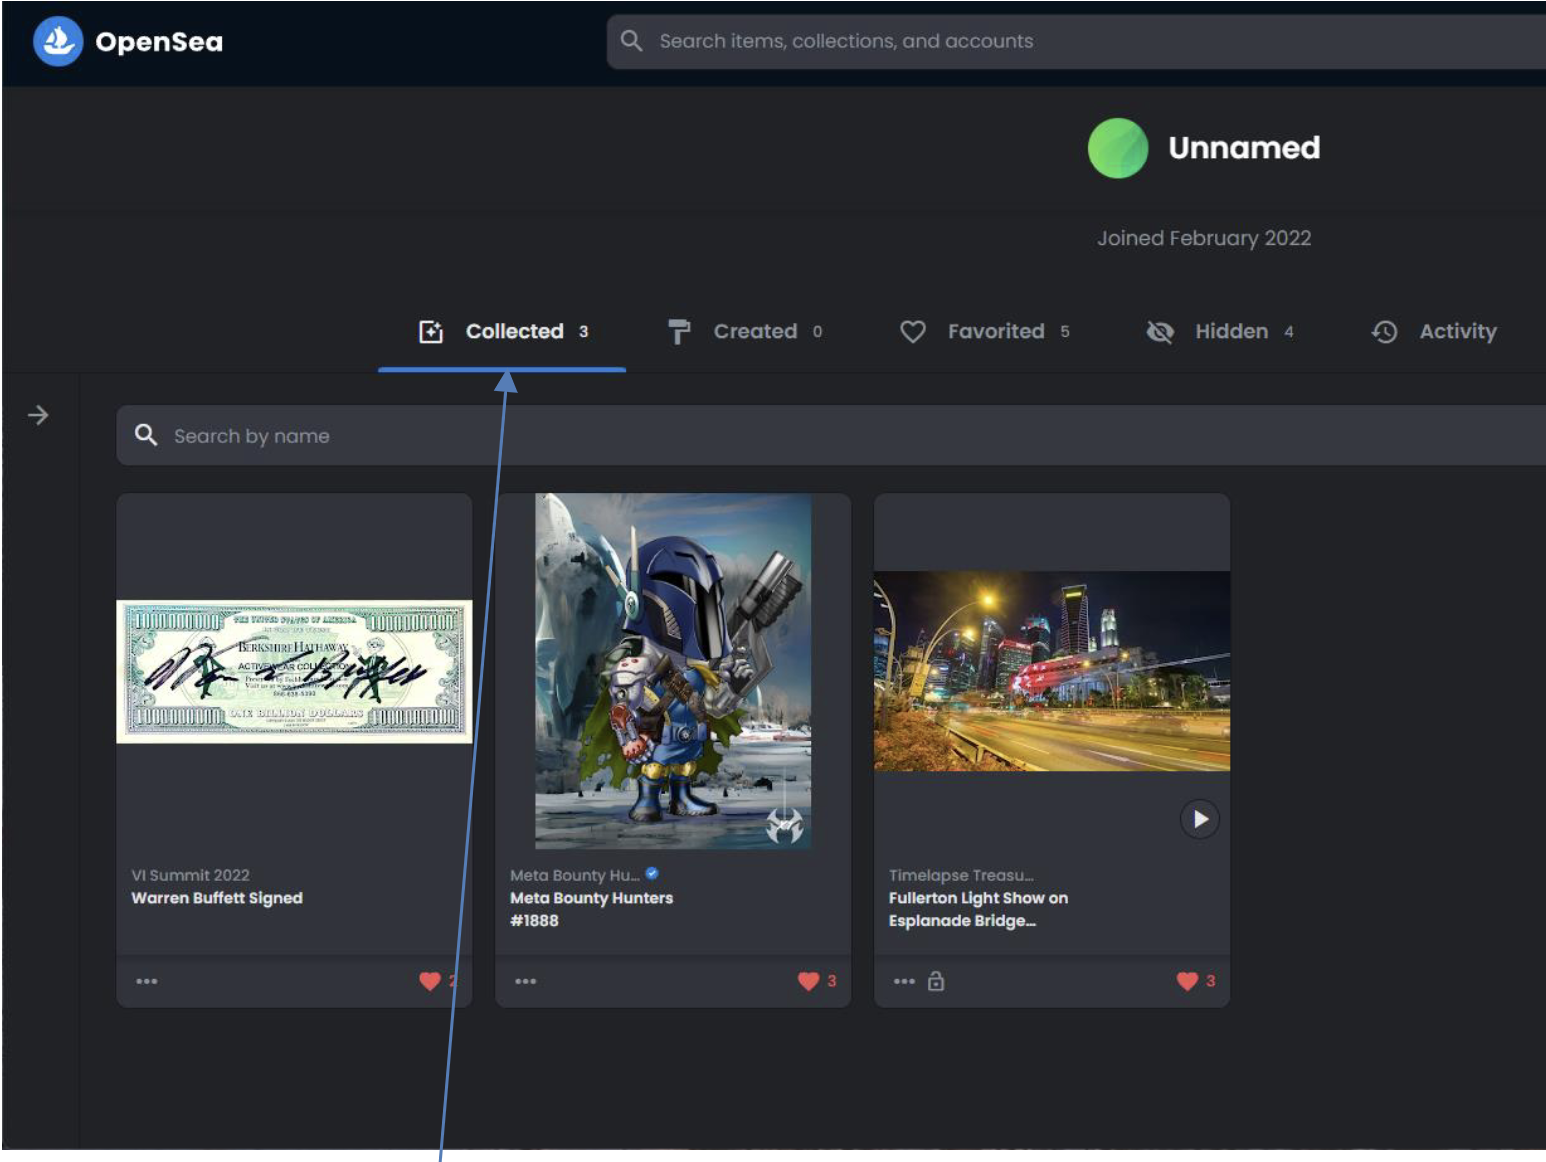The height and width of the screenshot is (1162, 1546).
Task: Switch to the Hidden tab
Action: click(x=1220, y=332)
